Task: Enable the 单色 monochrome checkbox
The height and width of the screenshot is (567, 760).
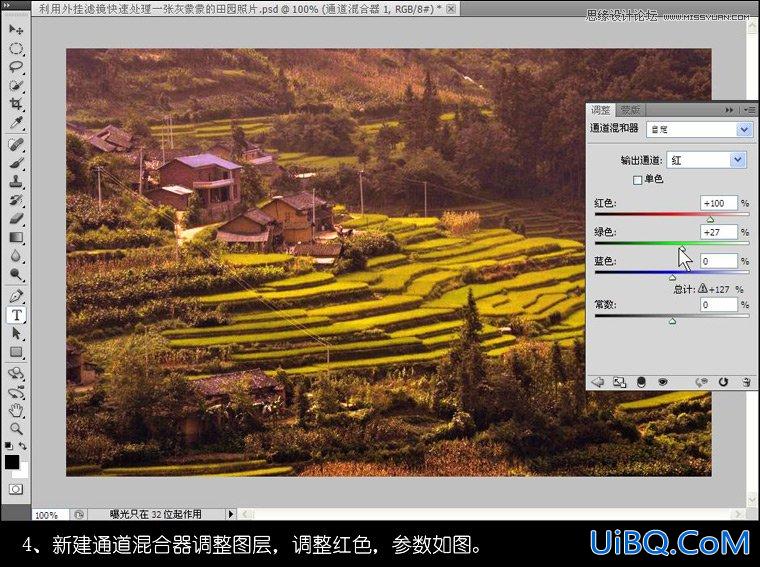Action: pyautogui.click(x=637, y=180)
